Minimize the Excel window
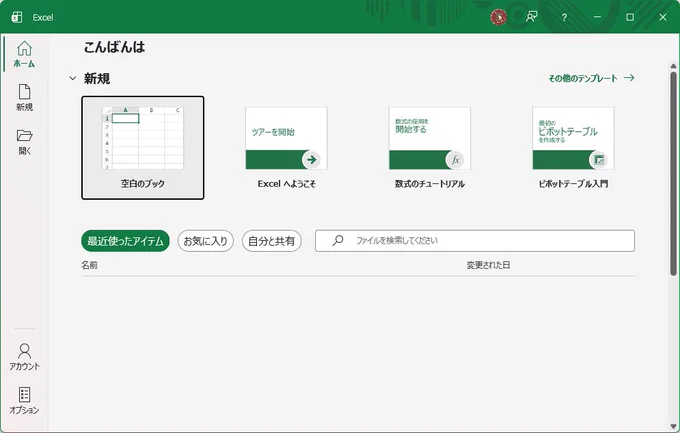 (x=597, y=17)
